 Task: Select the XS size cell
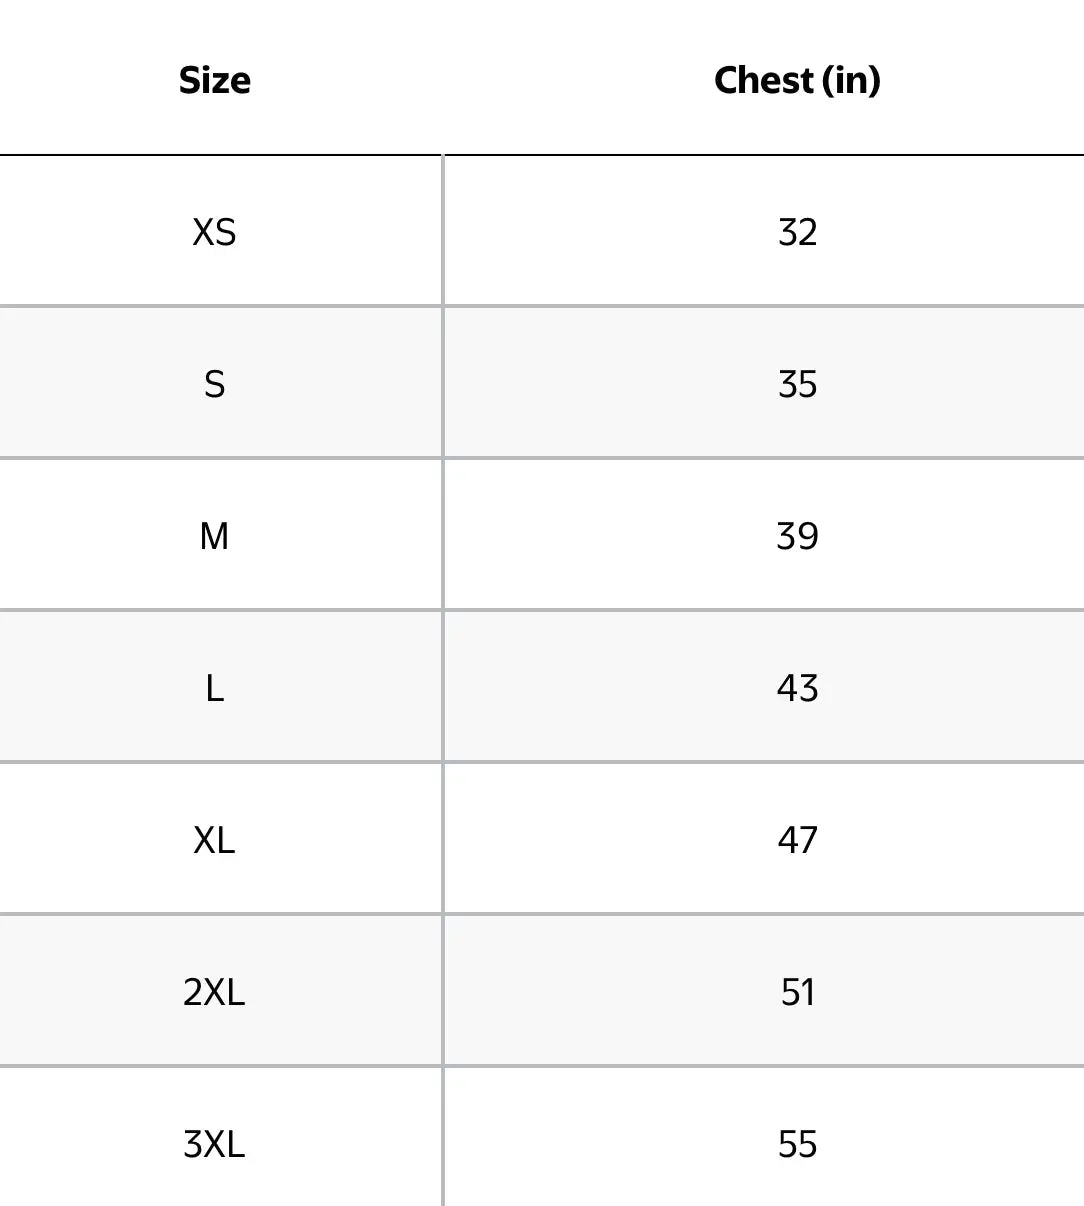pos(214,232)
